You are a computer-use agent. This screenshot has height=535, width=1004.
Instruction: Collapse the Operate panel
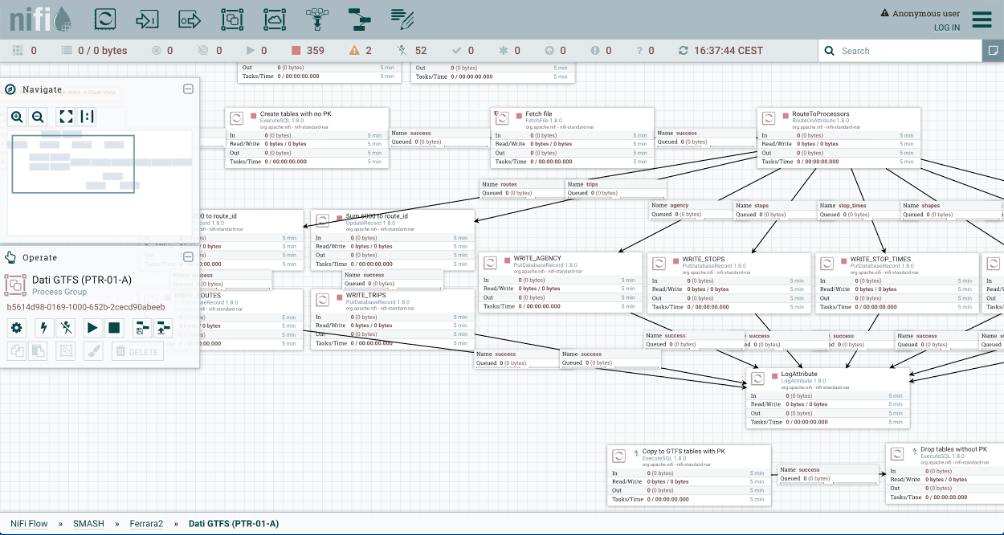[x=188, y=257]
